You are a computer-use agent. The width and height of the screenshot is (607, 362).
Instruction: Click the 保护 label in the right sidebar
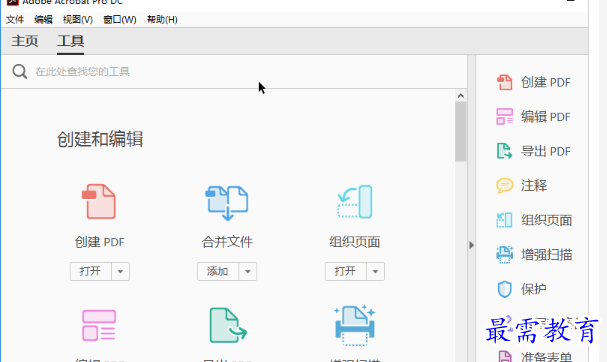(x=534, y=289)
